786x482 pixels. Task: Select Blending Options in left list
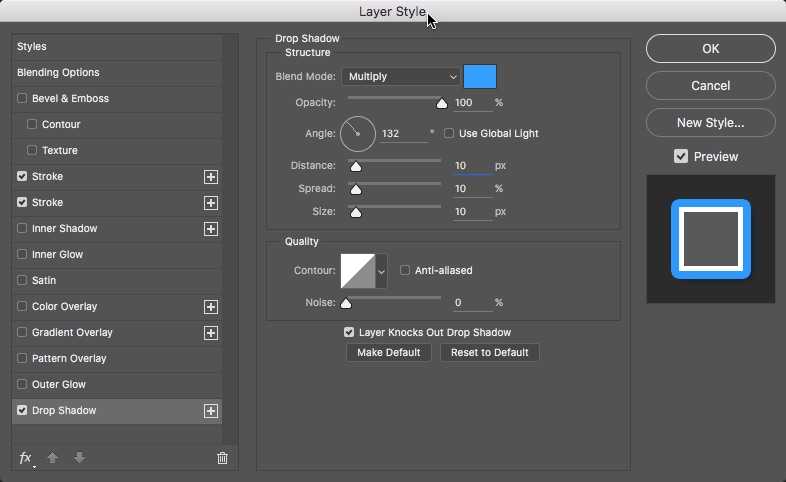coord(117,73)
